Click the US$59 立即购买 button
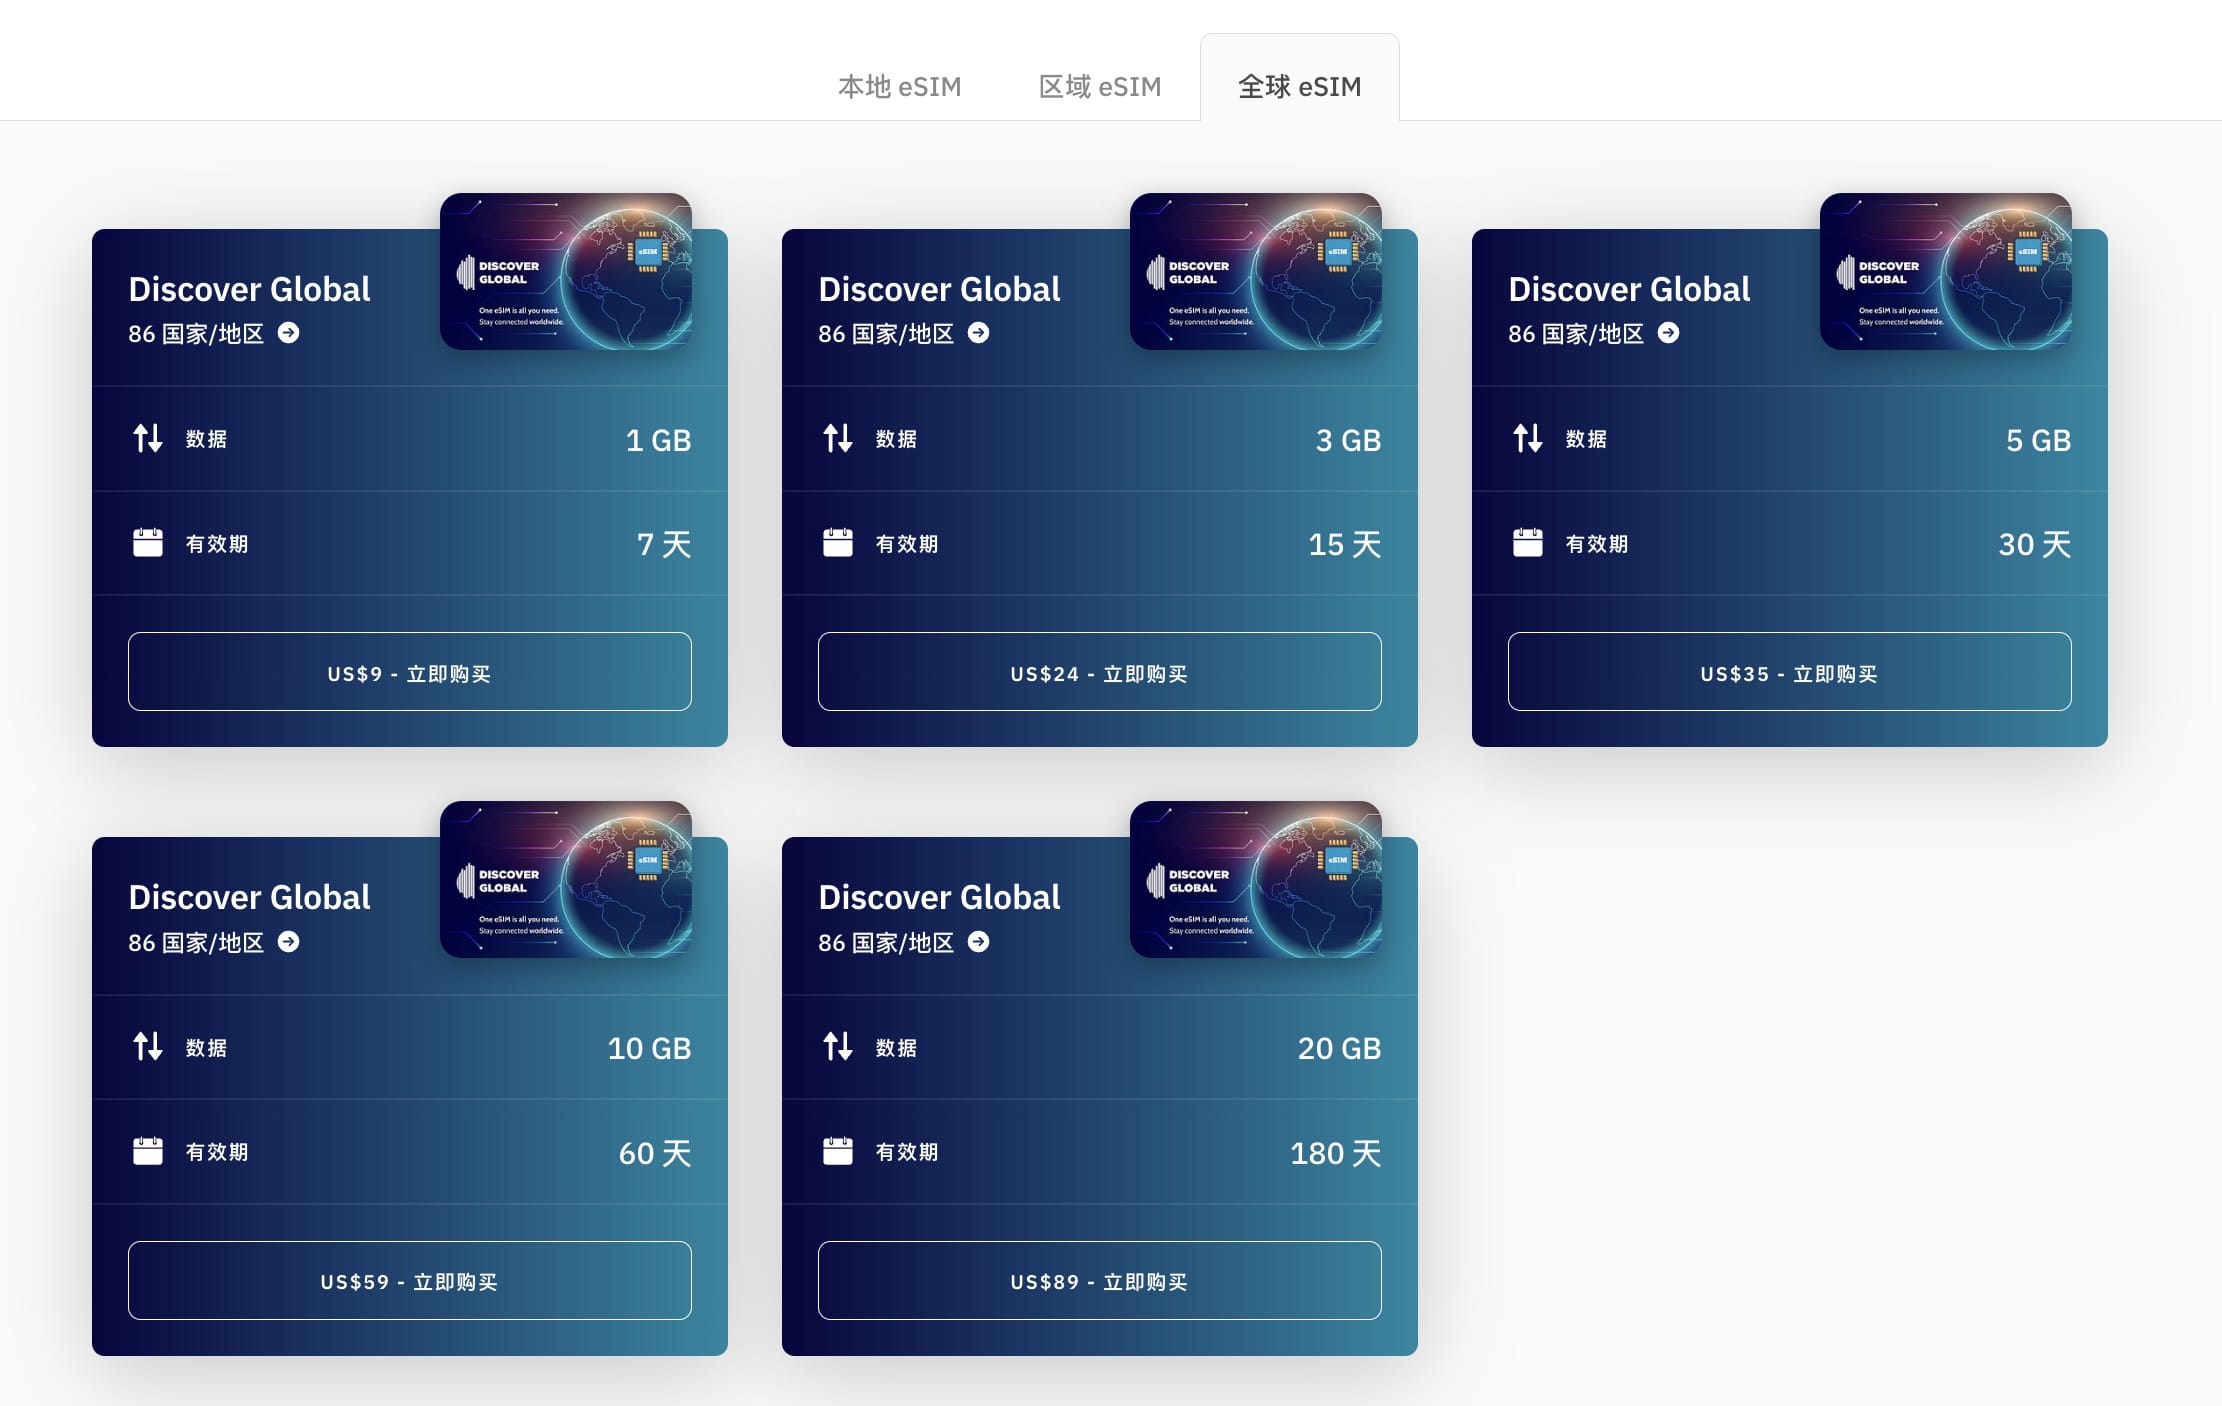The height and width of the screenshot is (1406, 2222). [409, 1280]
